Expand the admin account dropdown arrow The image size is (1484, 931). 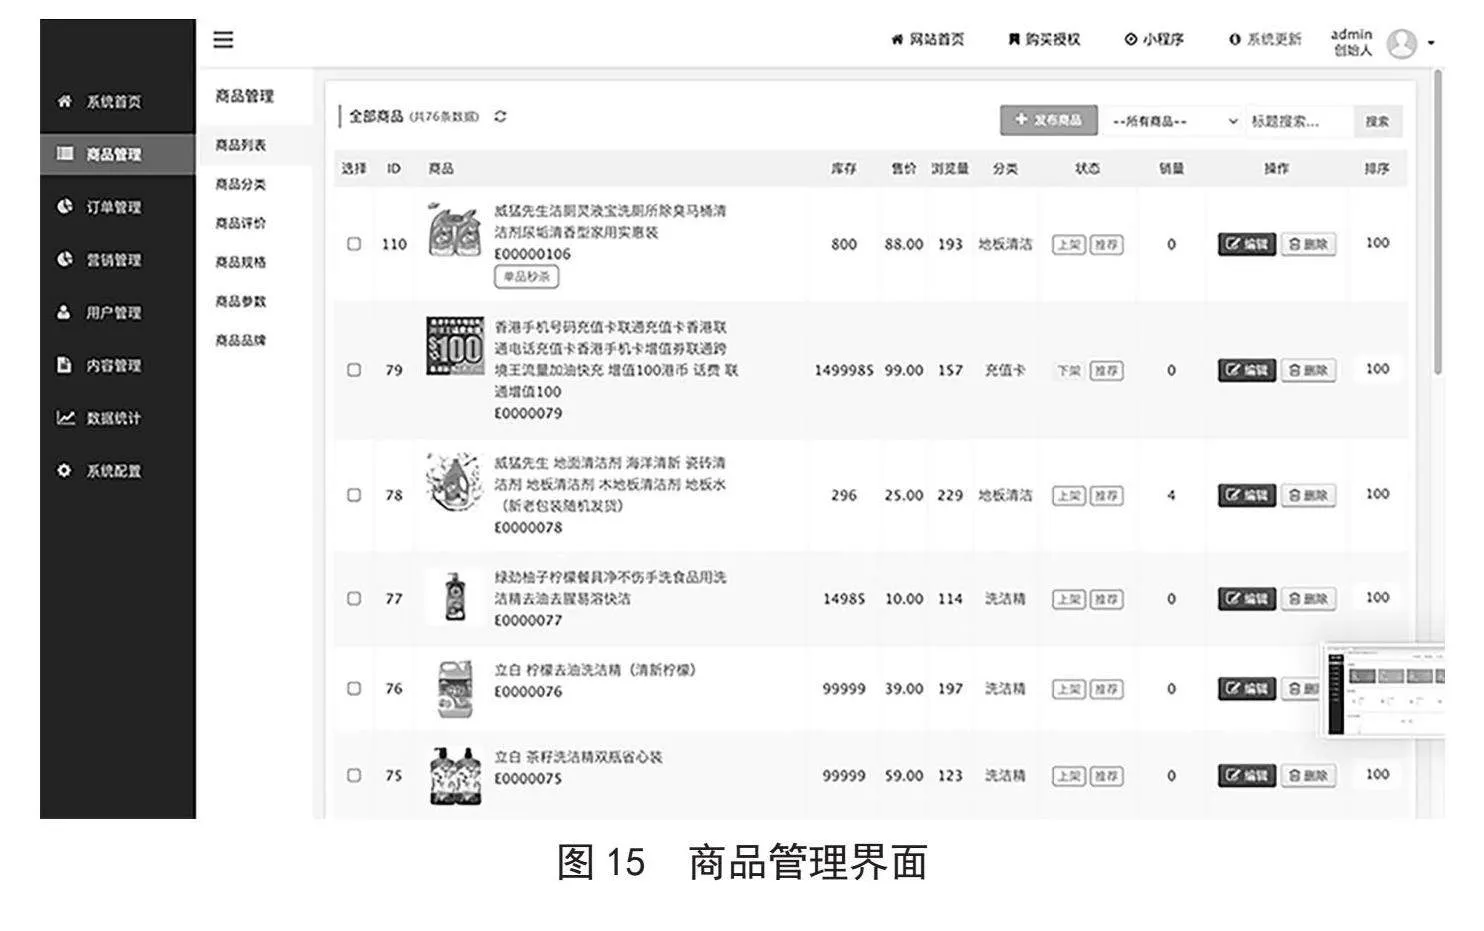(1431, 43)
